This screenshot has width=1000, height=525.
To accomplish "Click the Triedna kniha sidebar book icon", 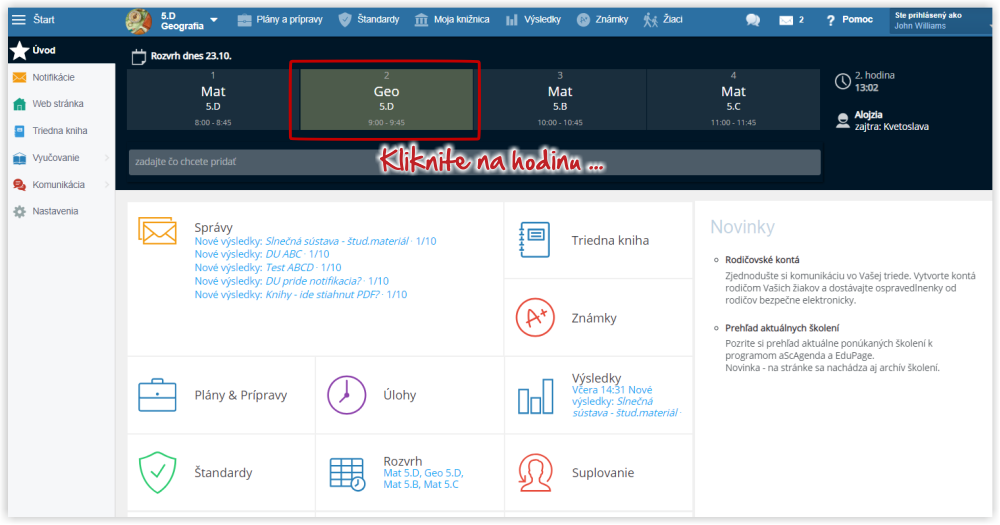I will [x=20, y=131].
